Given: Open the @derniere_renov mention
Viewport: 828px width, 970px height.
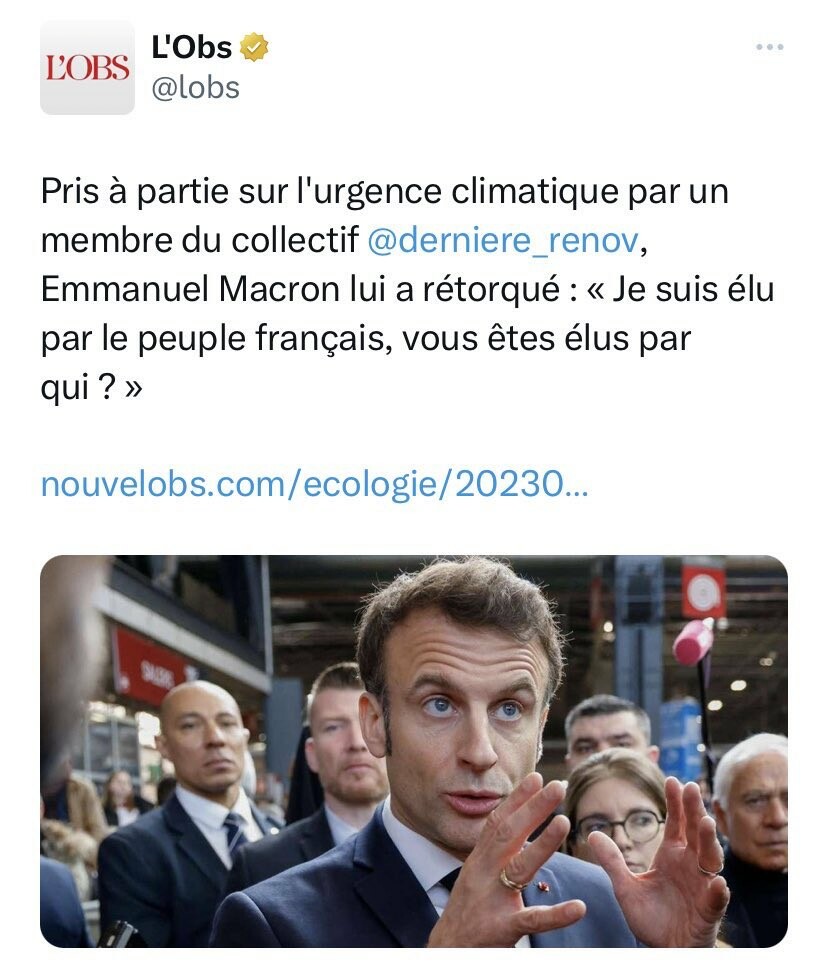Looking at the screenshot, I should tap(500, 241).
